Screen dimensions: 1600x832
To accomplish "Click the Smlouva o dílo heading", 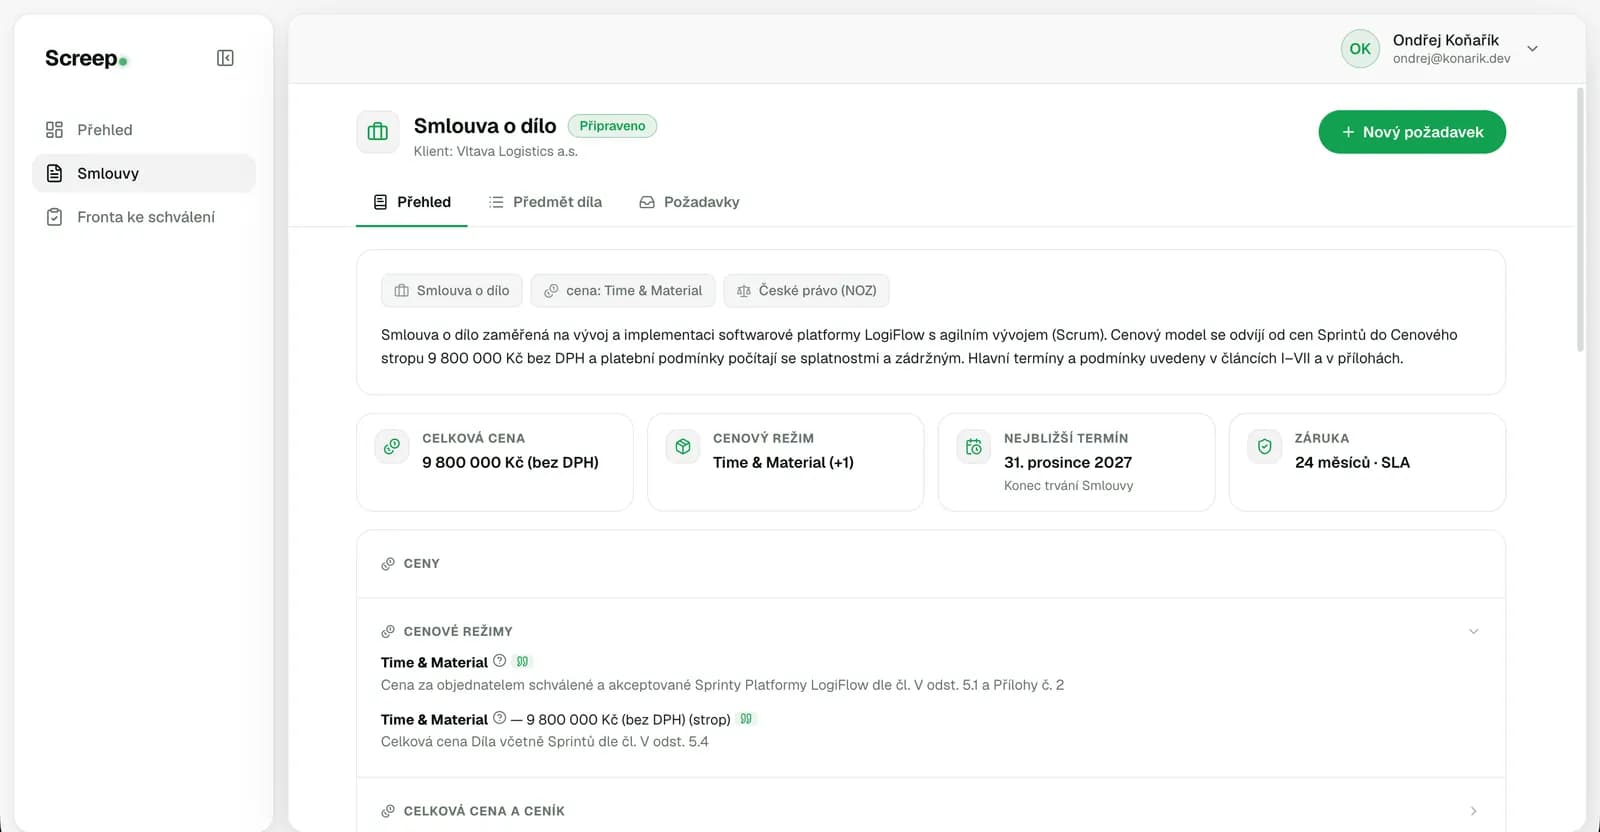I will tap(485, 126).
